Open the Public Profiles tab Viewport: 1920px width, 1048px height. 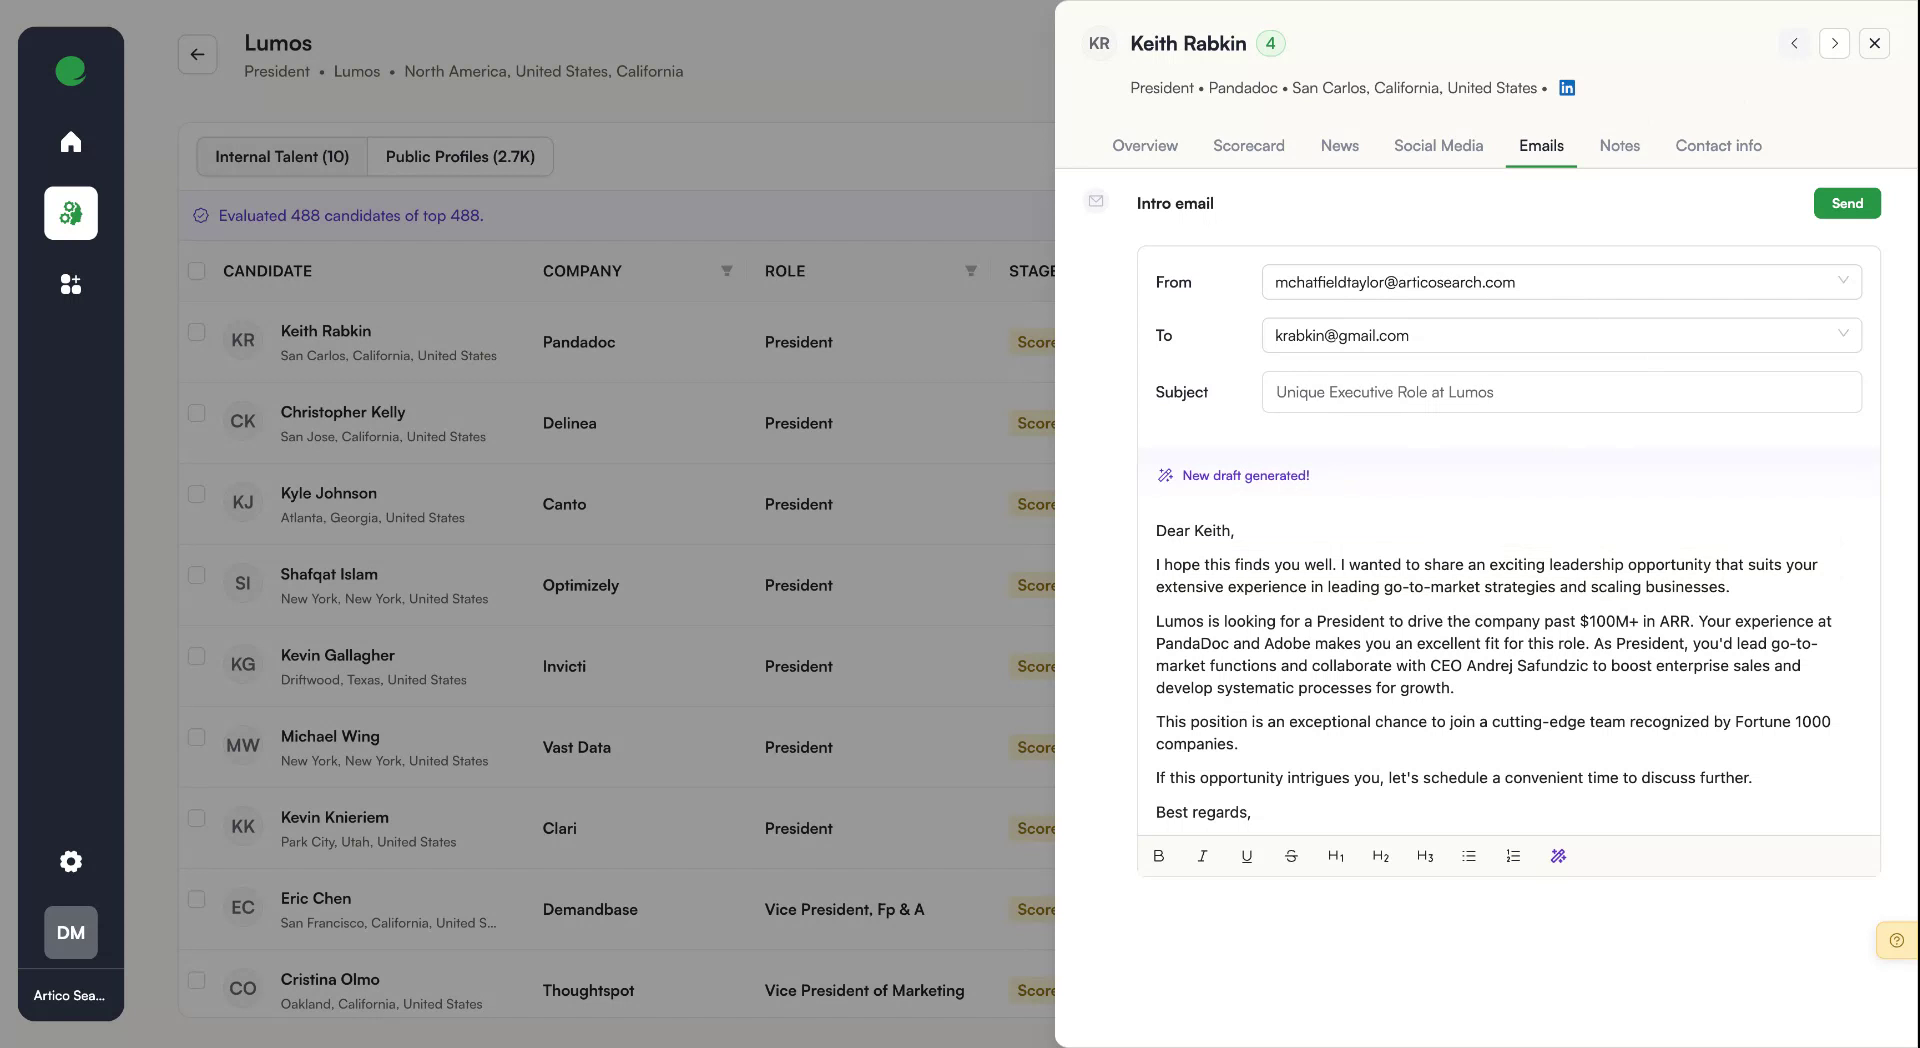460,157
